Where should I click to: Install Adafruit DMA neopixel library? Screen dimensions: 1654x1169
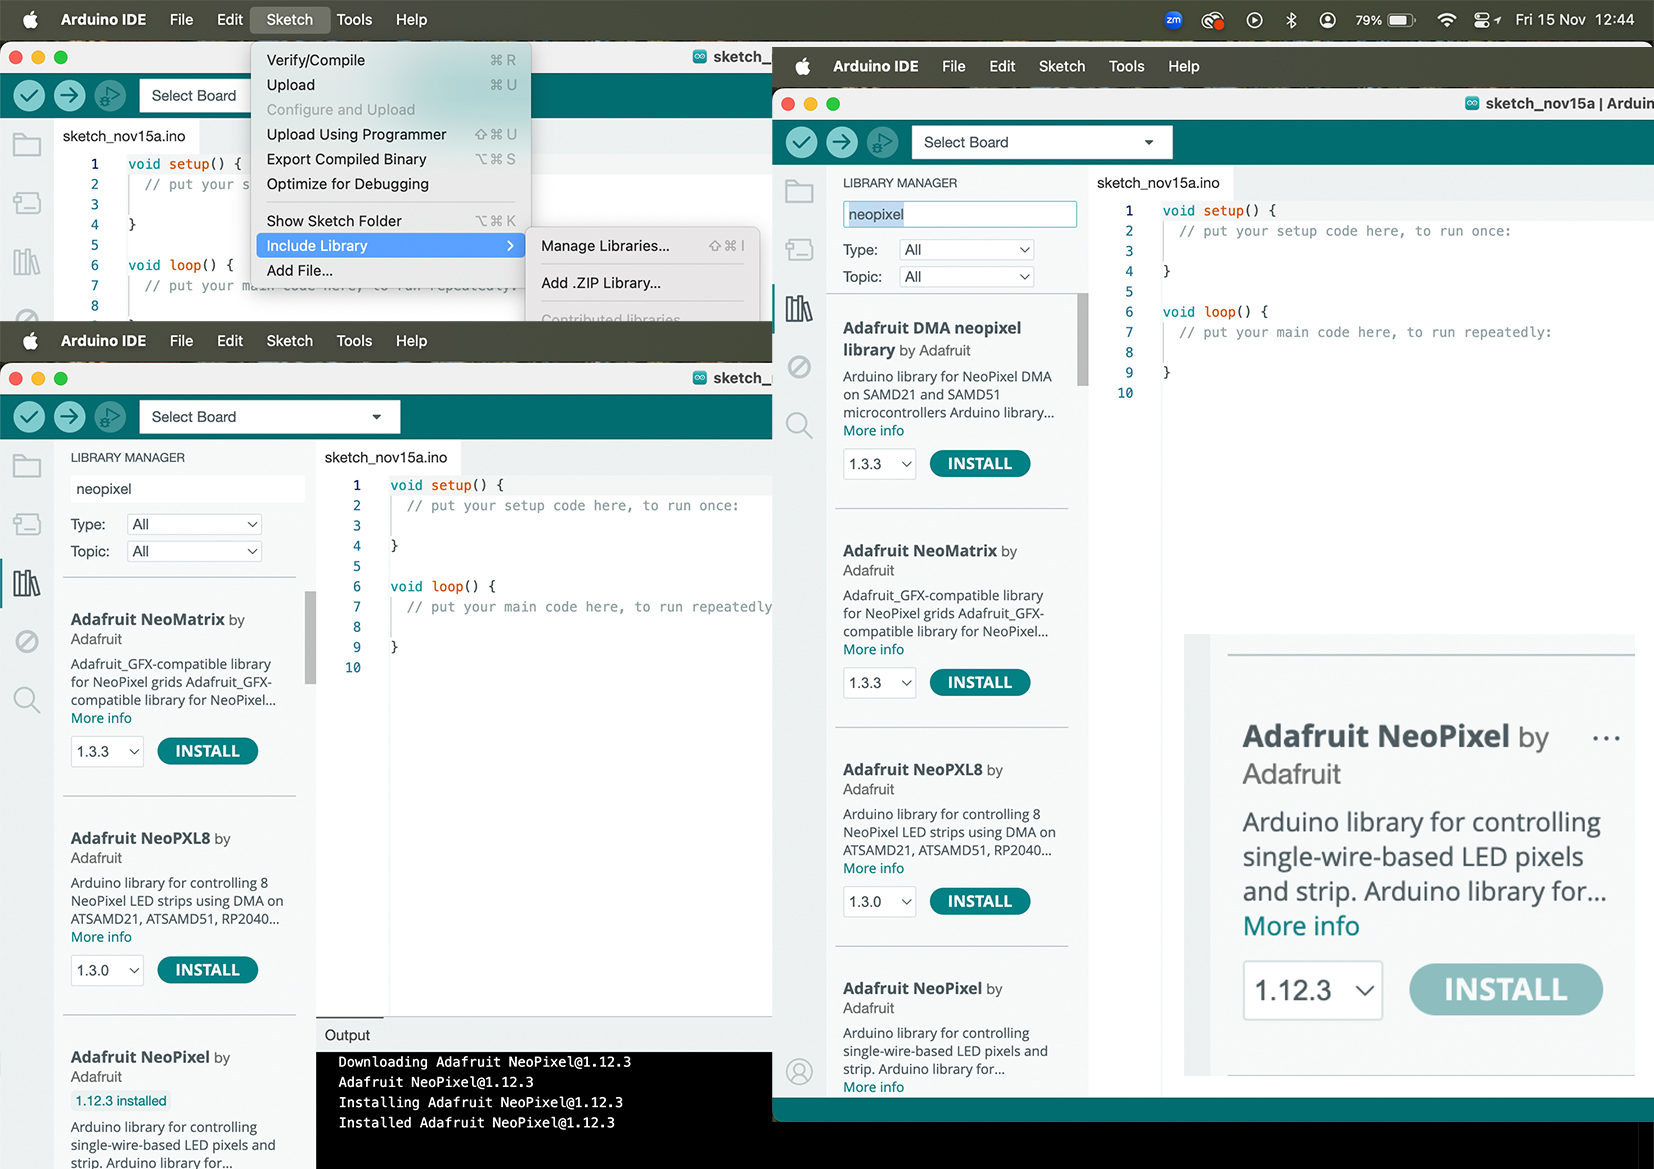[980, 464]
